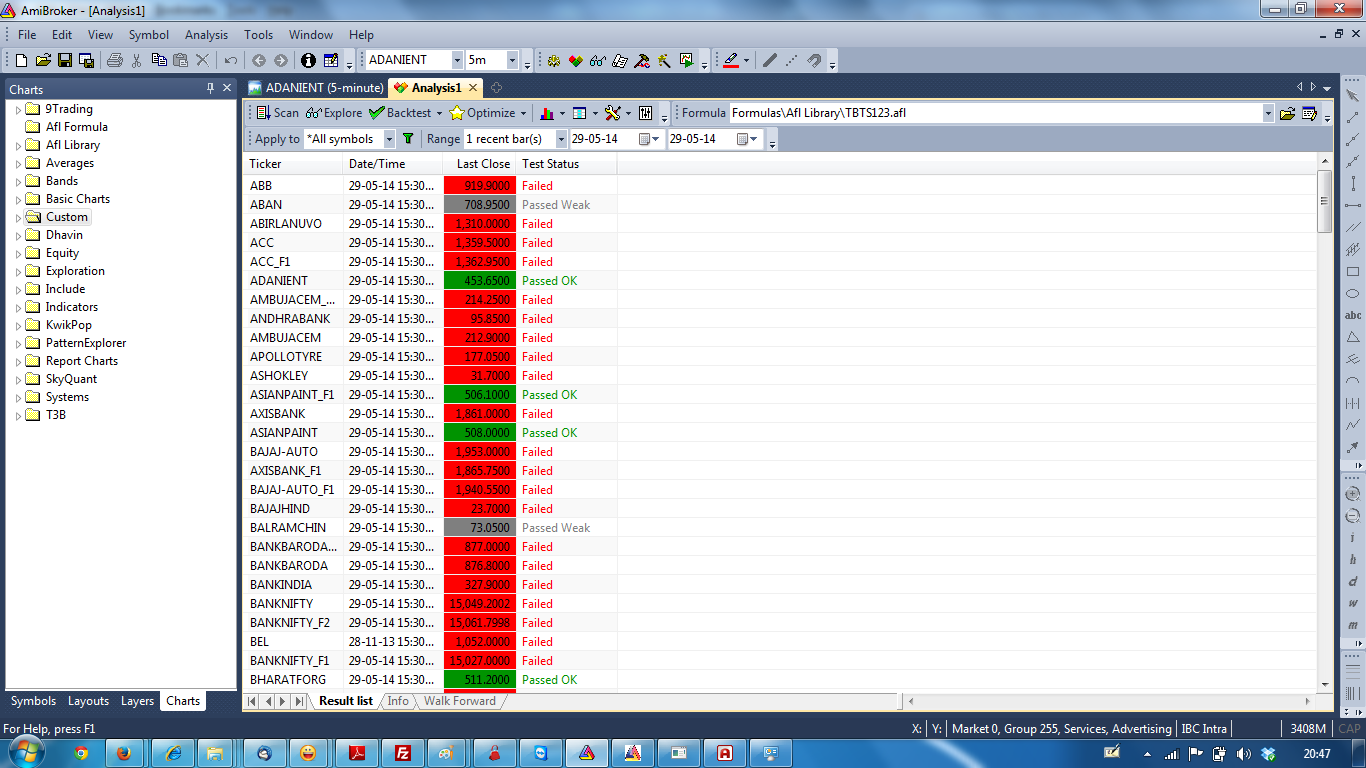Select the abc text drawing tool
This screenshot has height=768, width=1366.
point(1353,315)
